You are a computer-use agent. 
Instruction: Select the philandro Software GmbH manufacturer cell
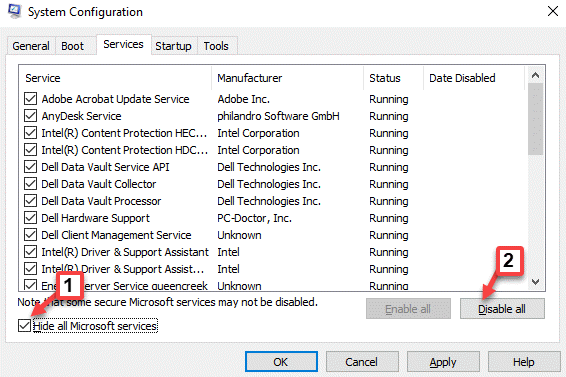pyautogui.click(x=278, y=116)
